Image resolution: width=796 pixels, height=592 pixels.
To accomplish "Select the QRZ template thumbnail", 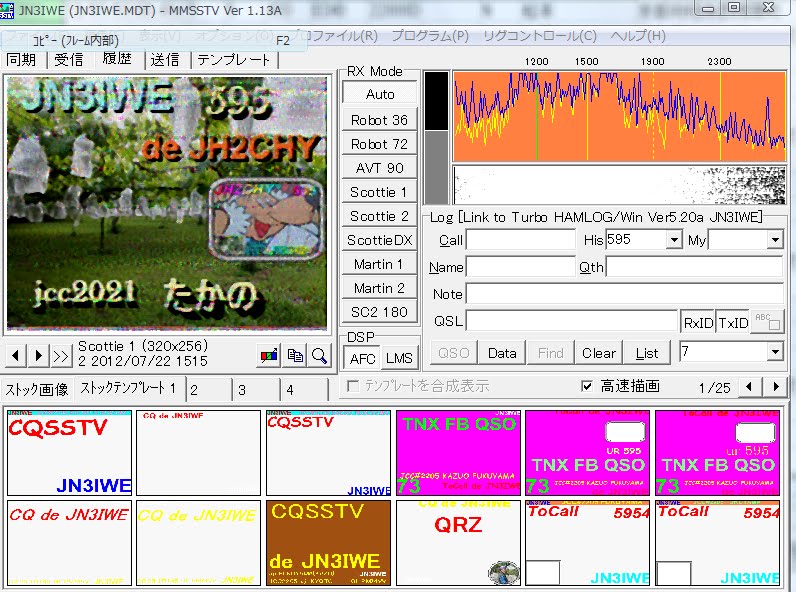I will [x=458, y=543].
